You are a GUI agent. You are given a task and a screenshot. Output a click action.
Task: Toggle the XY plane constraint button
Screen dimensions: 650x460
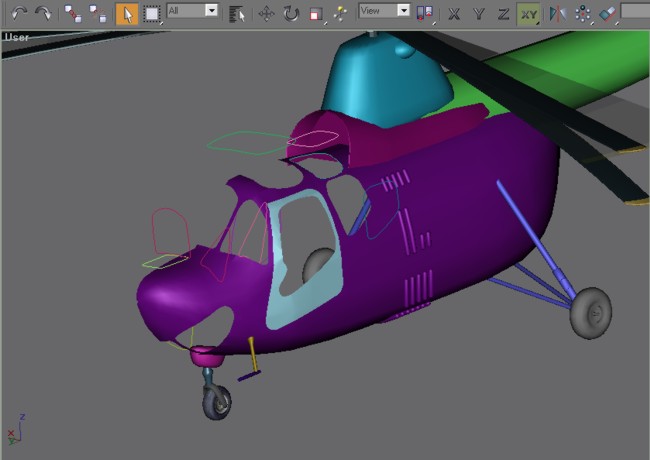pyautogui.click(x=528, y=13)
